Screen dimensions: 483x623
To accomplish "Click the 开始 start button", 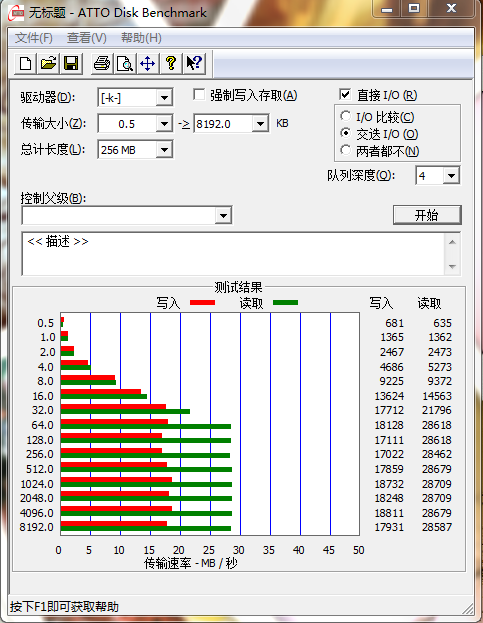I will pos(427,215).
